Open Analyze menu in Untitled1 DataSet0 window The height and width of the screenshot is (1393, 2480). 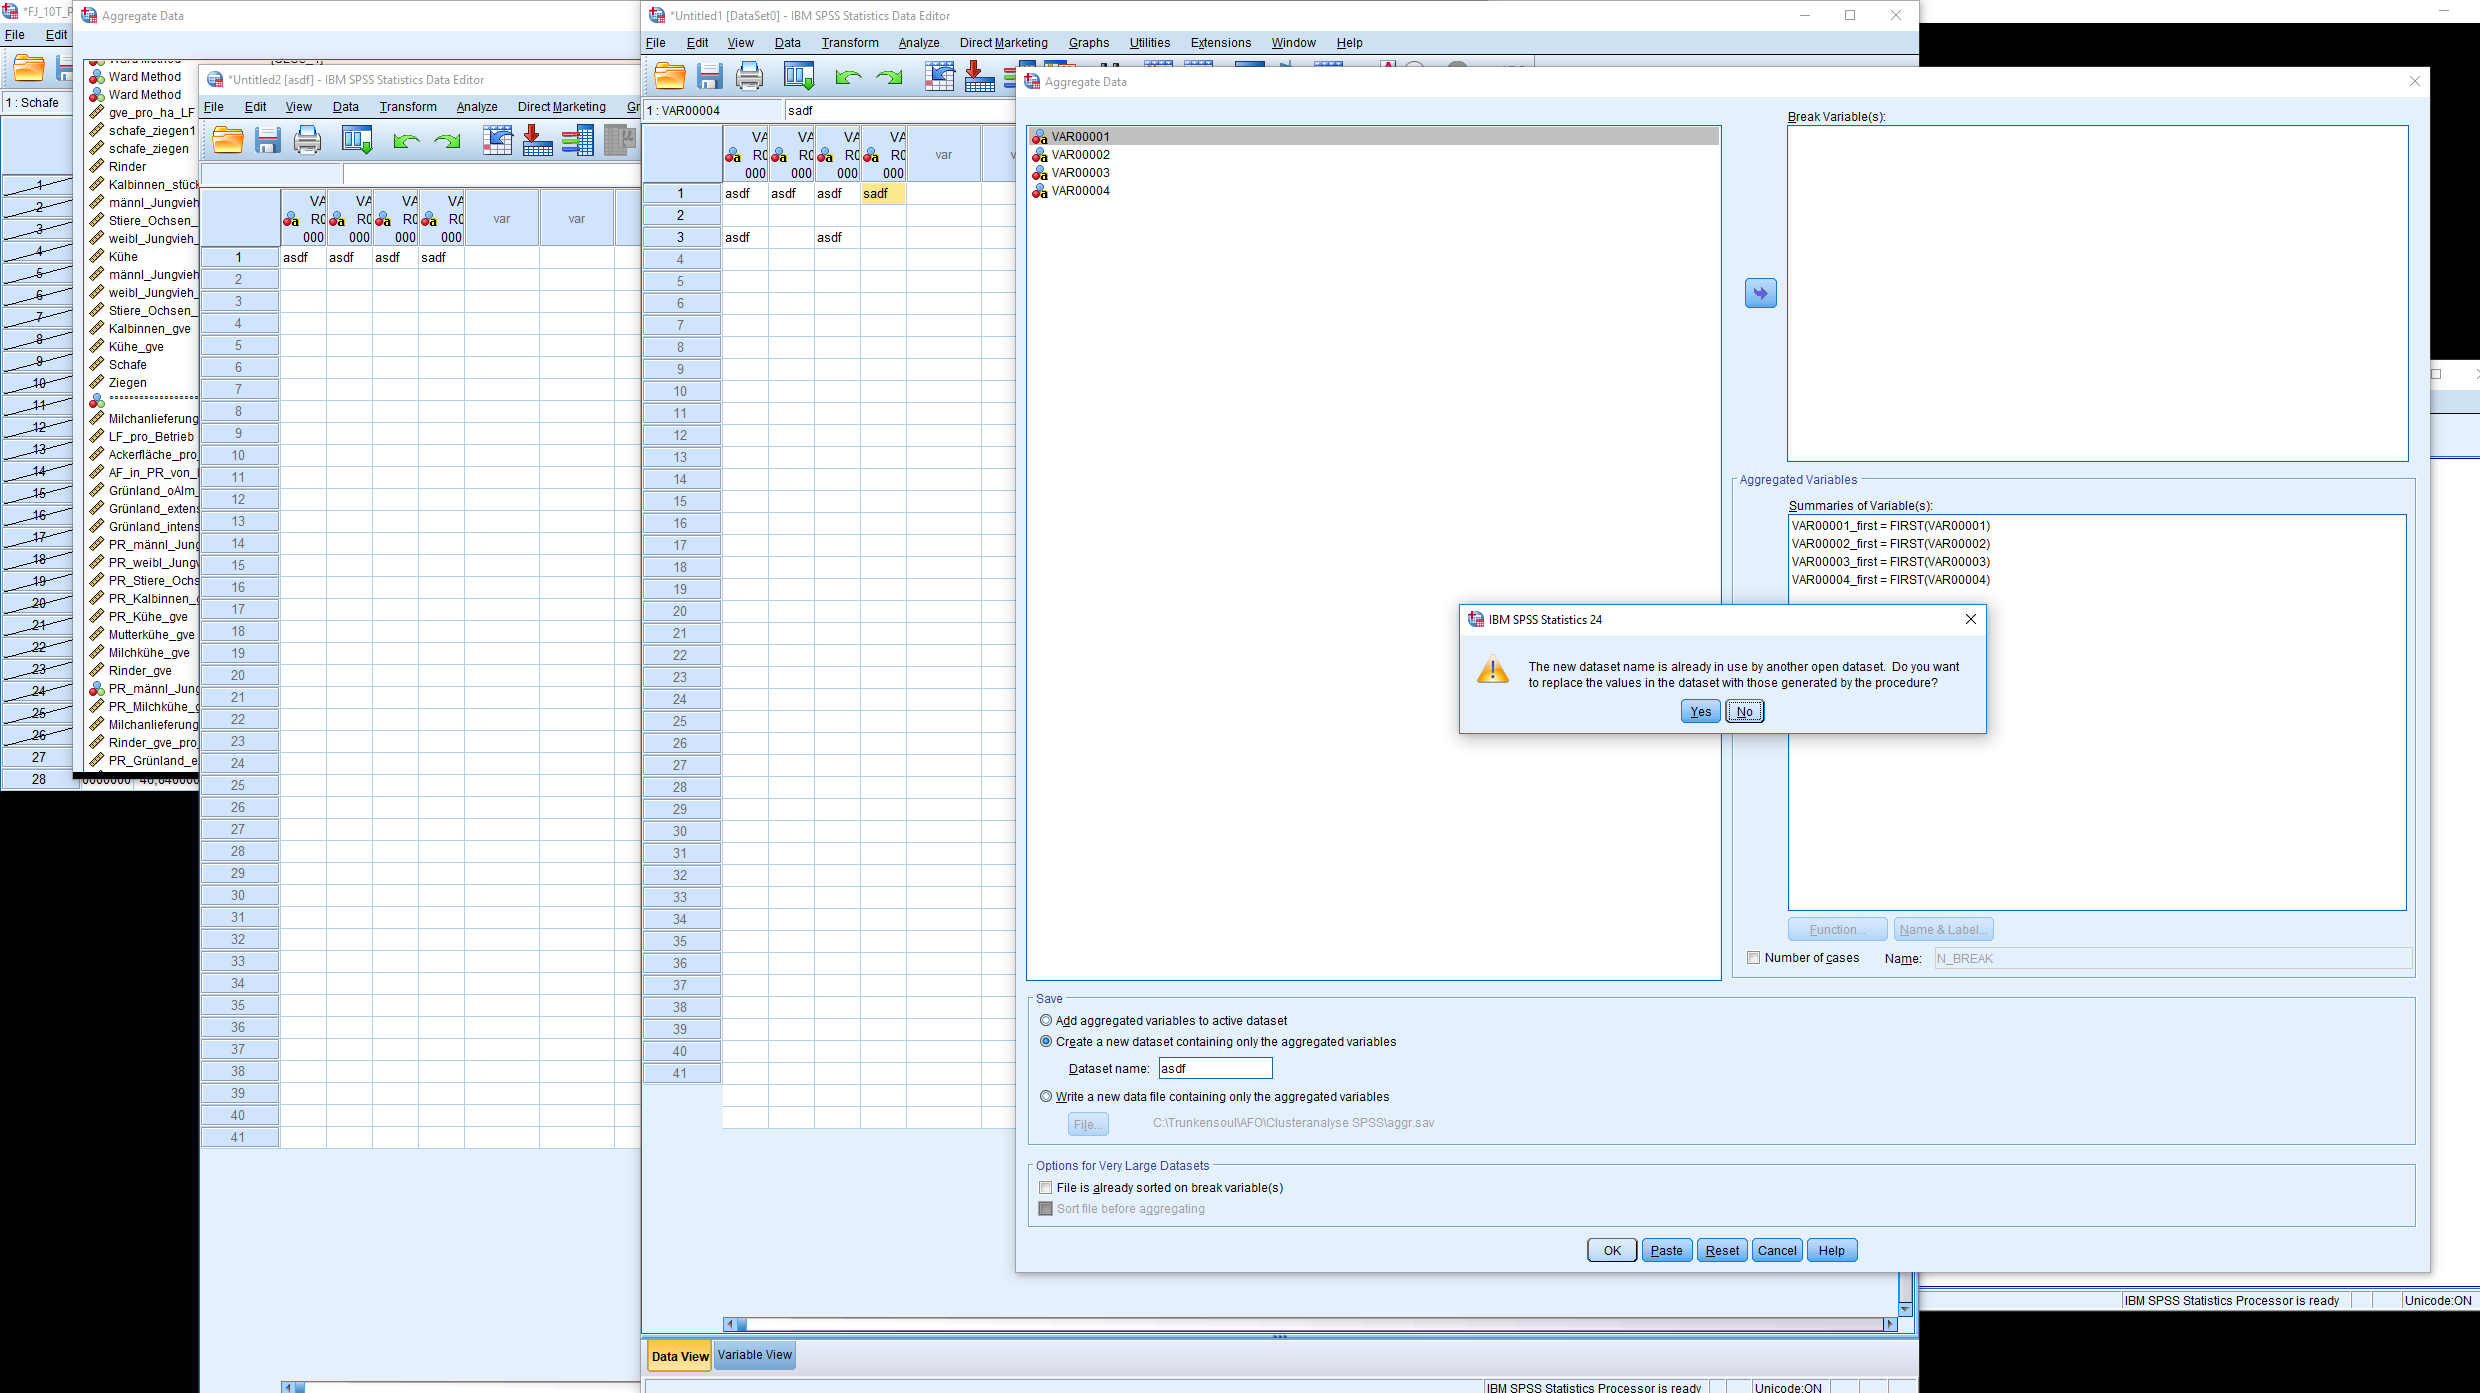(918, 43)
